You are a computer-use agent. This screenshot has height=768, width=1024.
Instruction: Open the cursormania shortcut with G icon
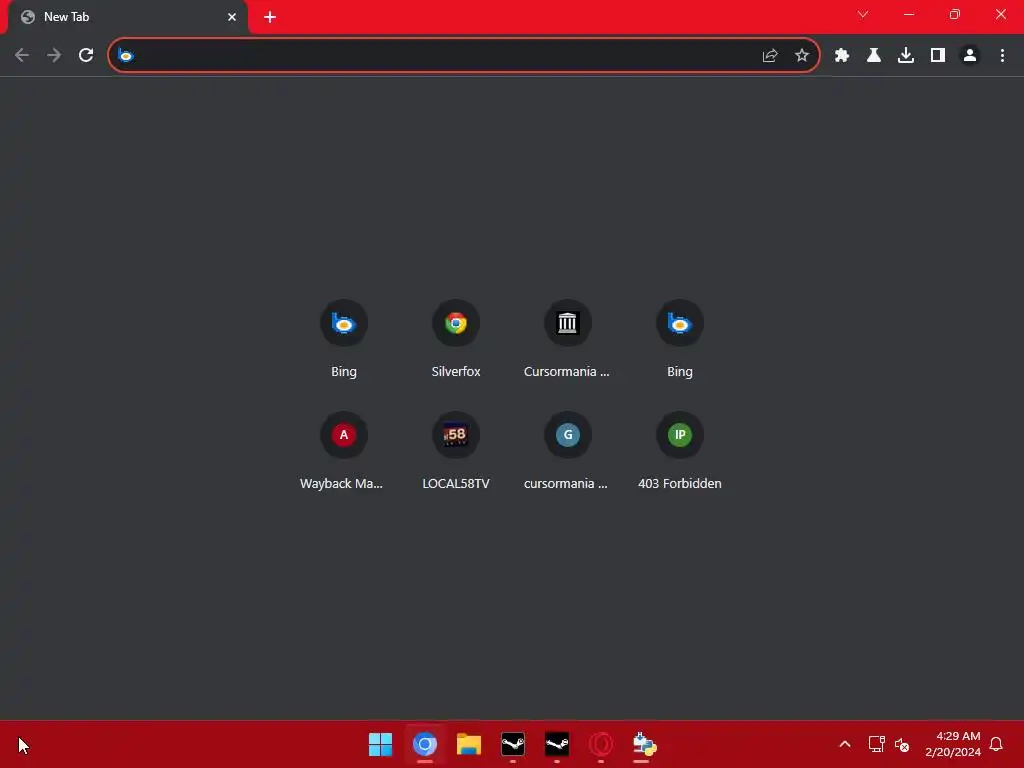[568, 451]
